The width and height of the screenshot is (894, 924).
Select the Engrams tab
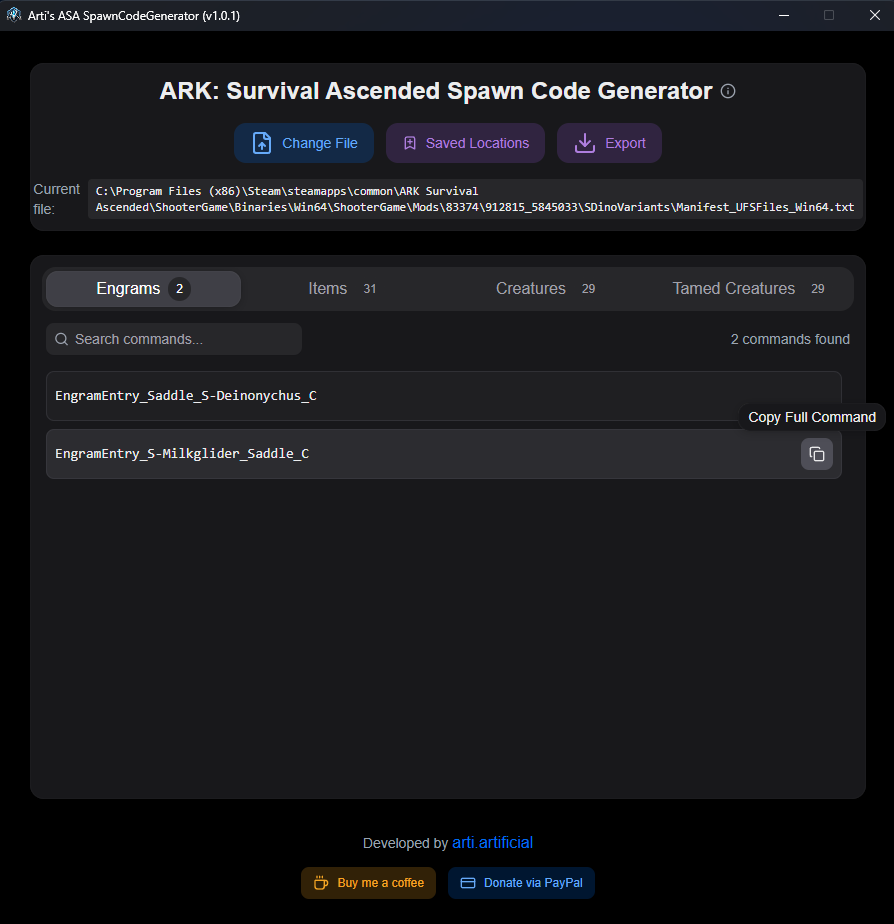tap(143, 289)
